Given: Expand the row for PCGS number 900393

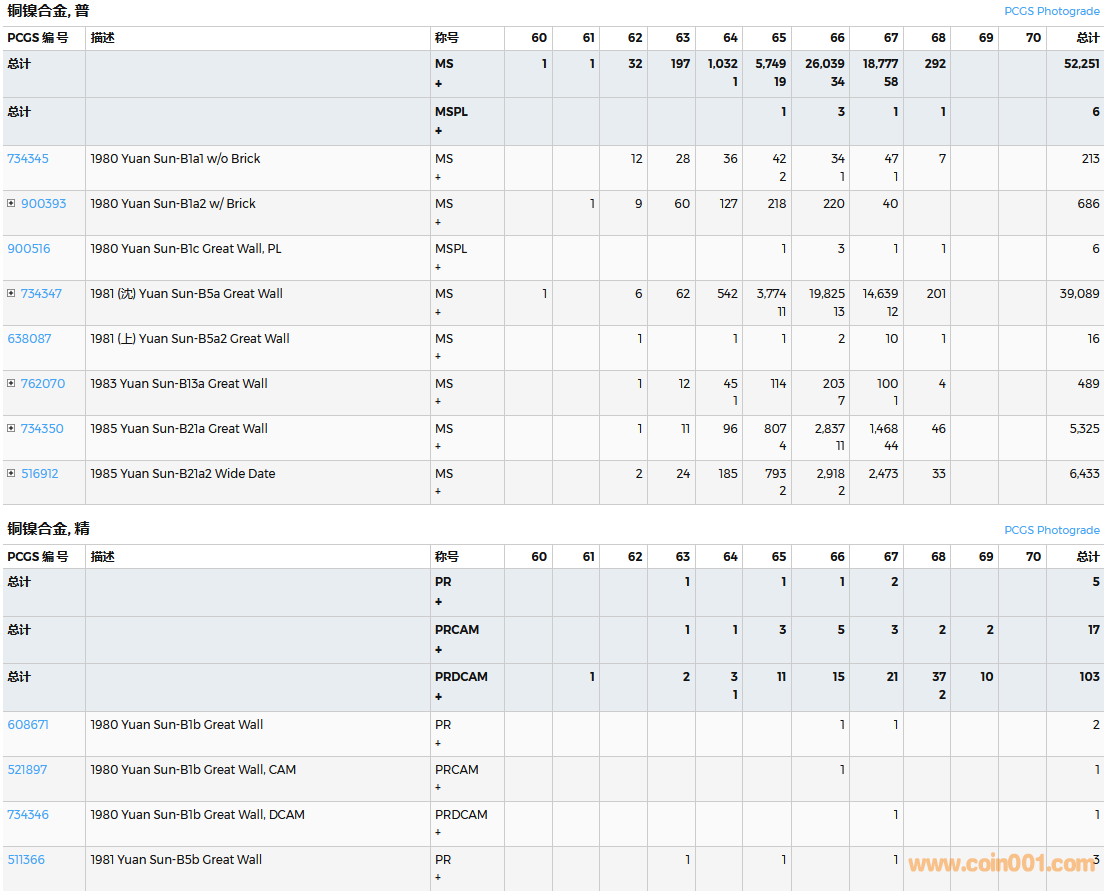Looking at the screenshot, I should click(11, 203).
